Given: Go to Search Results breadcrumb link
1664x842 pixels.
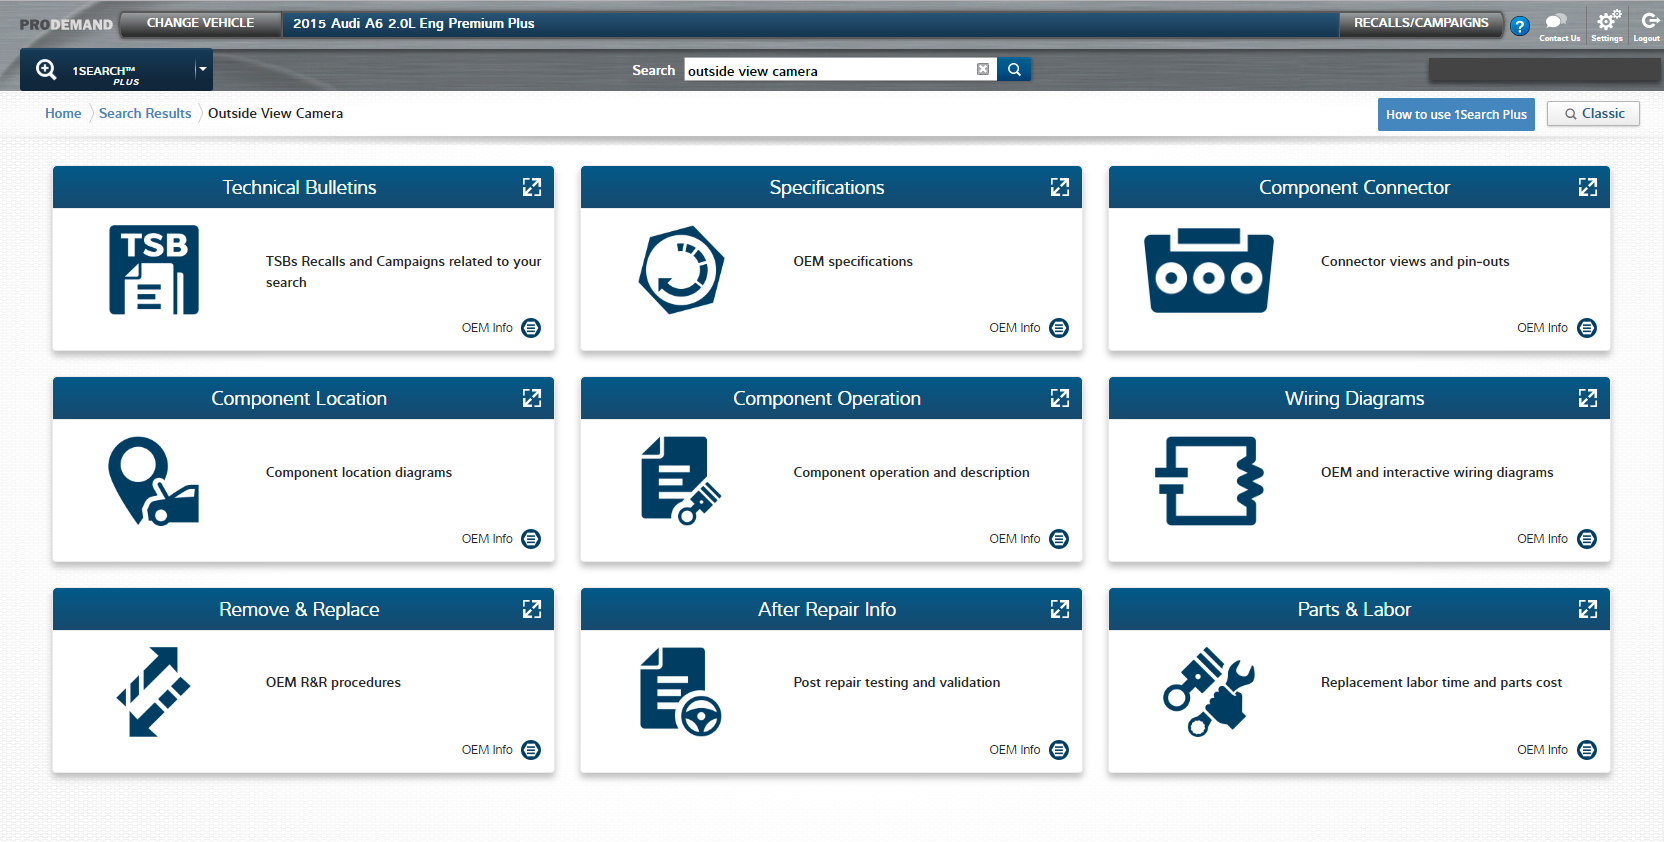Looking at the screenshot, I should tap(145, 114).
